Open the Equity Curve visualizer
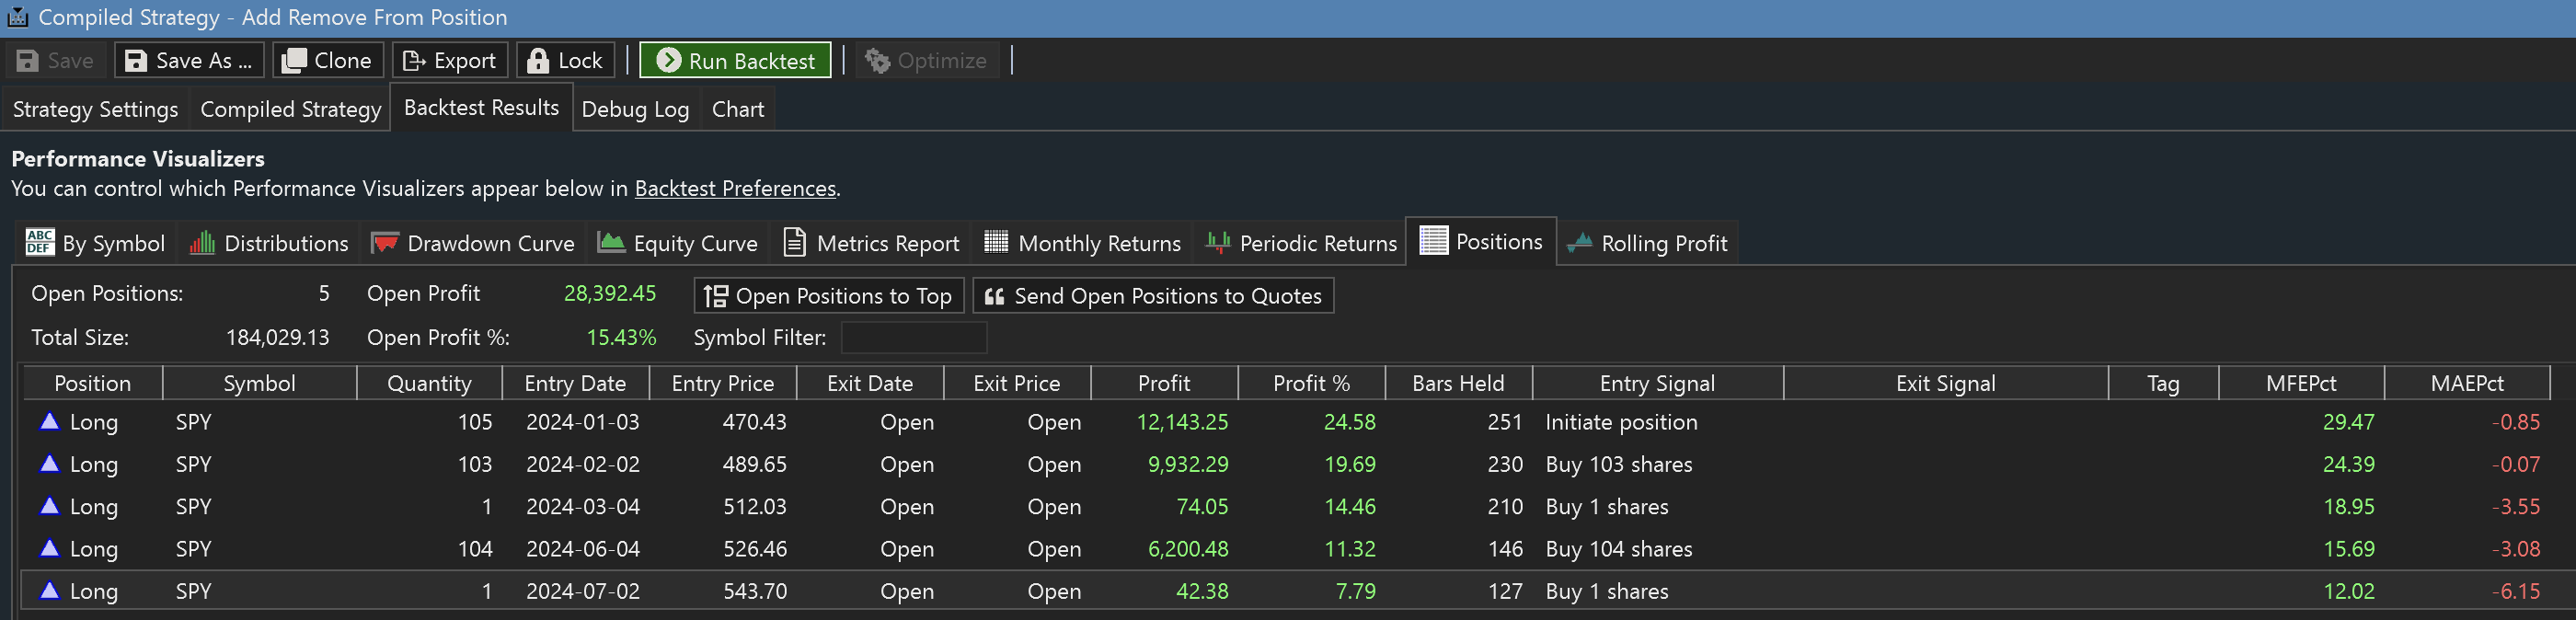This screenshot has width=2576, height=620. click(677, 243)
